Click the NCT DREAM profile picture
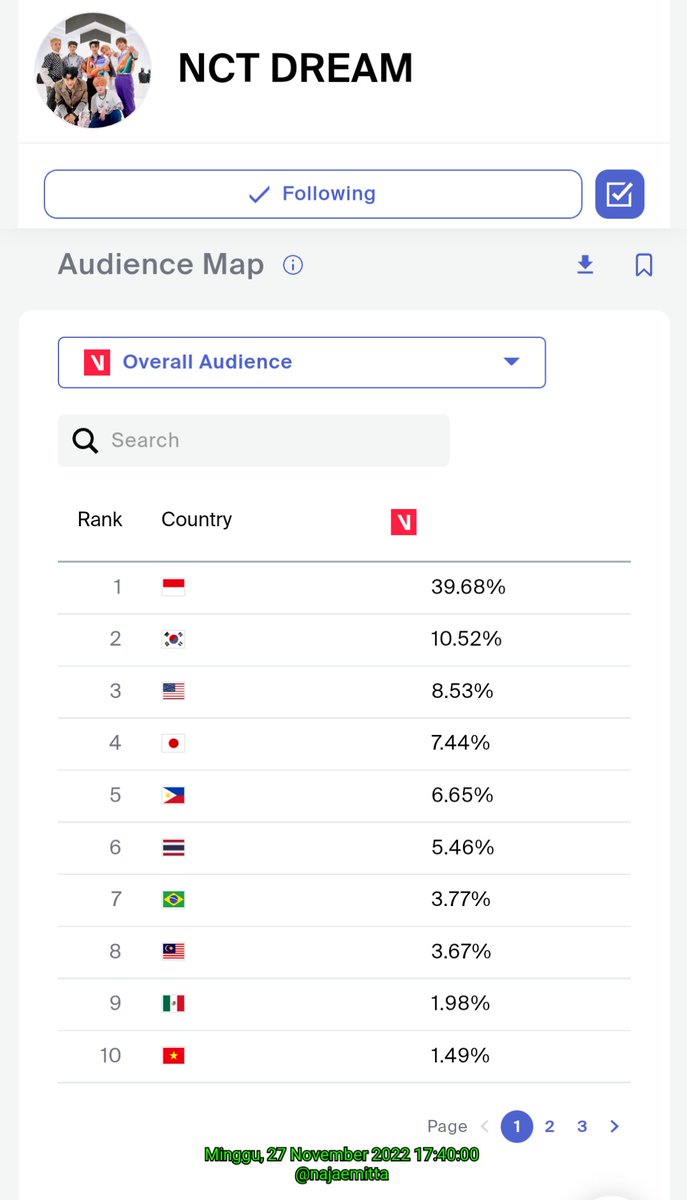Viewport: 687px width, 1200px height. pyautogui.click(x=93, y=71)
